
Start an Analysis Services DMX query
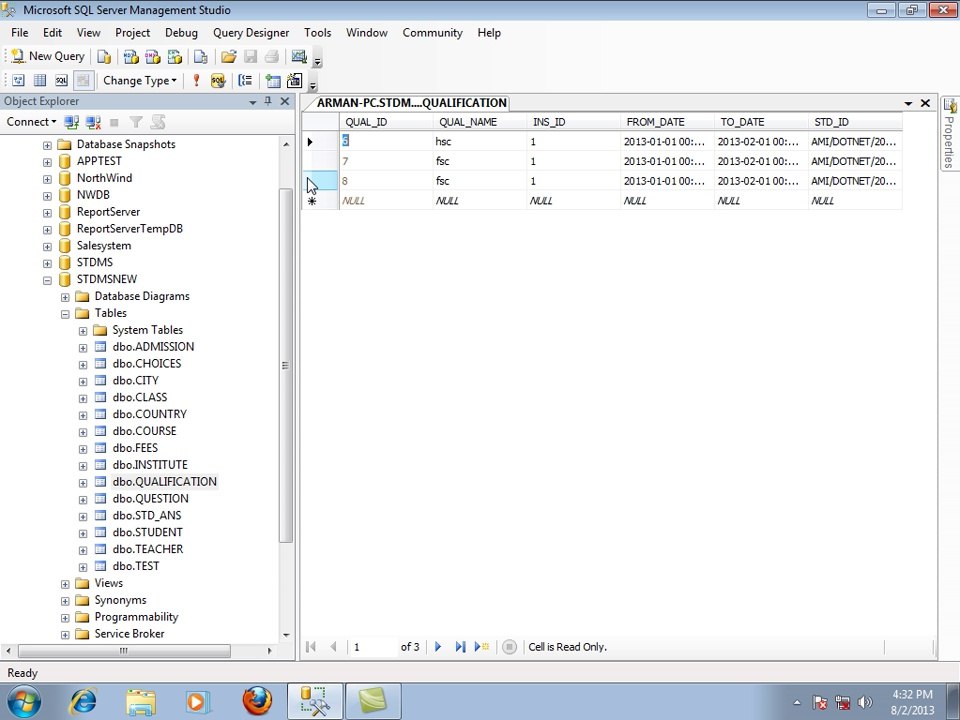click(152, 56)
